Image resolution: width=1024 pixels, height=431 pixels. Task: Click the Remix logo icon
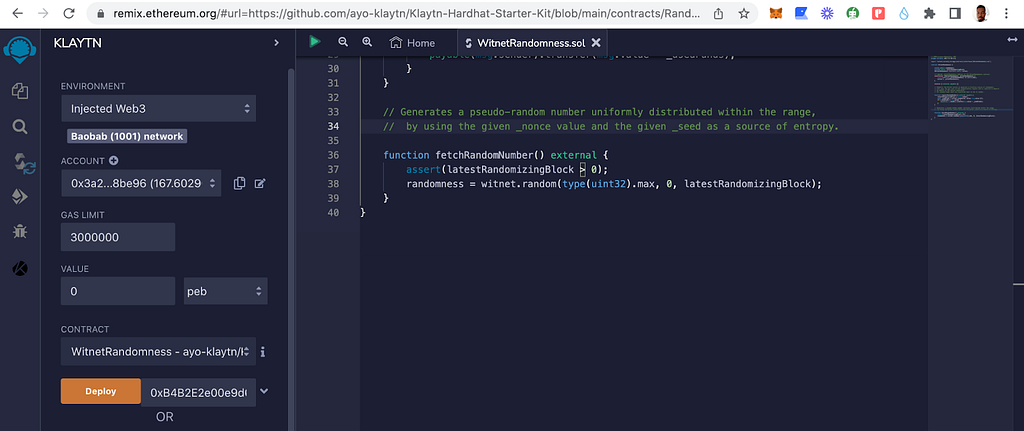point(20,50)
